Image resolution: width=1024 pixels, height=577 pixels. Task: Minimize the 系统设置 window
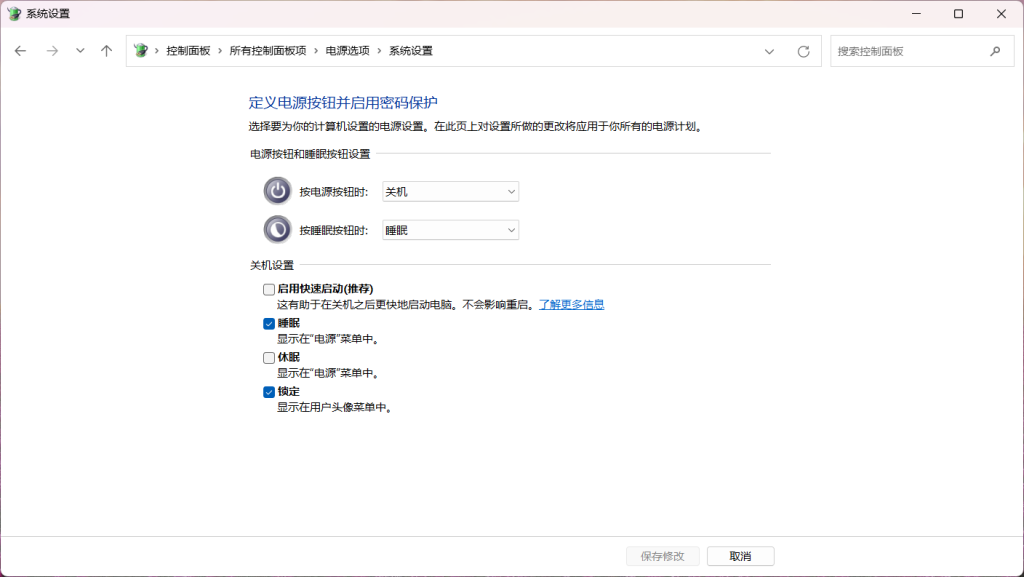[x=916, y=14]
